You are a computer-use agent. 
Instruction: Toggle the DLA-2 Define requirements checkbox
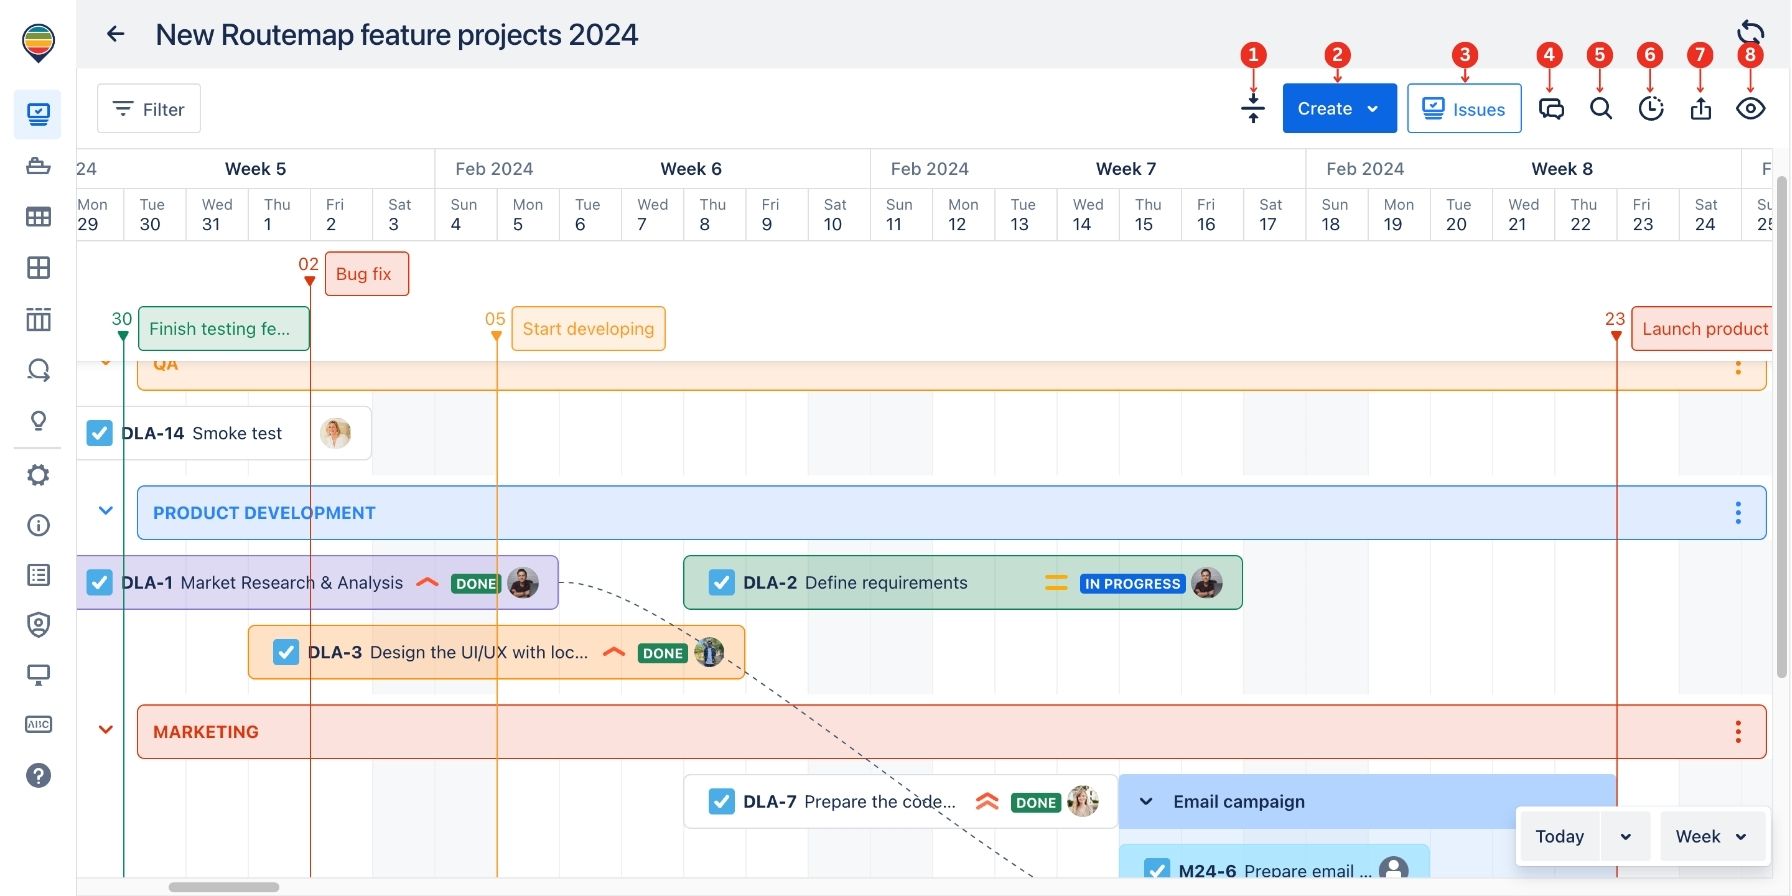pos(721,583)
